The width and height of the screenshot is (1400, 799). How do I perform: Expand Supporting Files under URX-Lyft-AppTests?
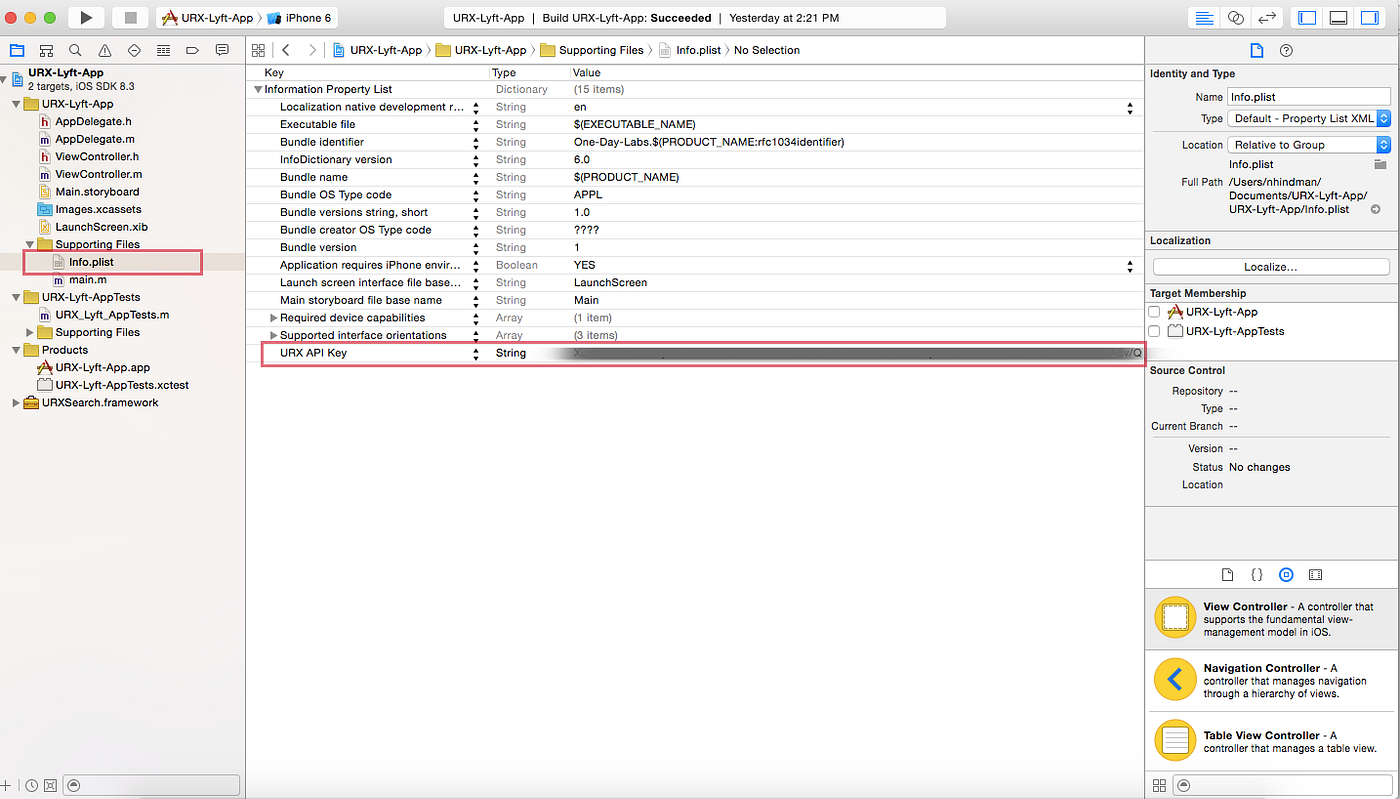[30, 332]
